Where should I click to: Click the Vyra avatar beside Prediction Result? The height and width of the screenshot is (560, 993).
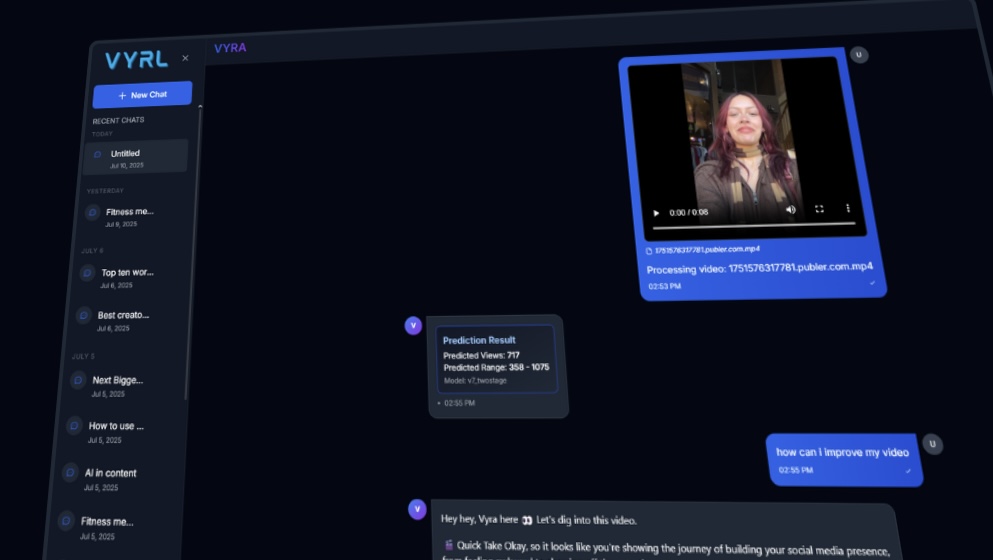[413, 326]
